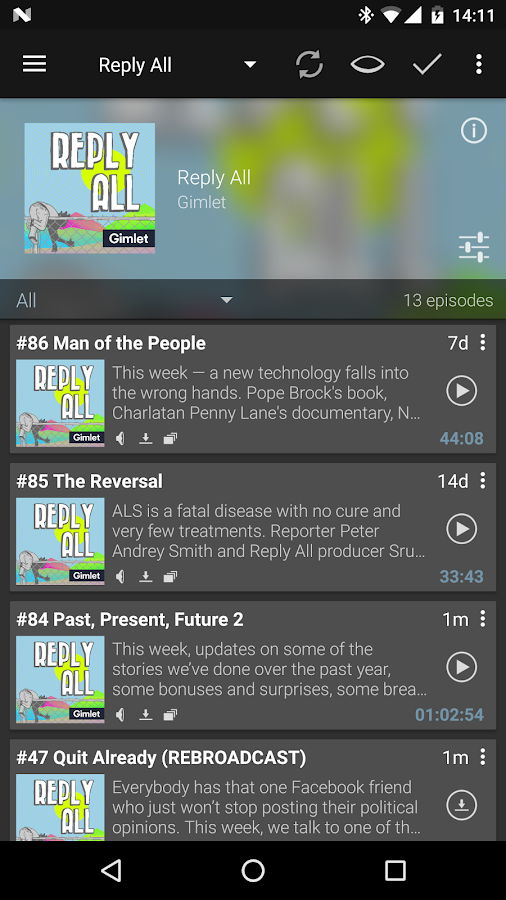Play episode #86 Man of the People
The height and width of the screenshot is (900, 506).
462,390
